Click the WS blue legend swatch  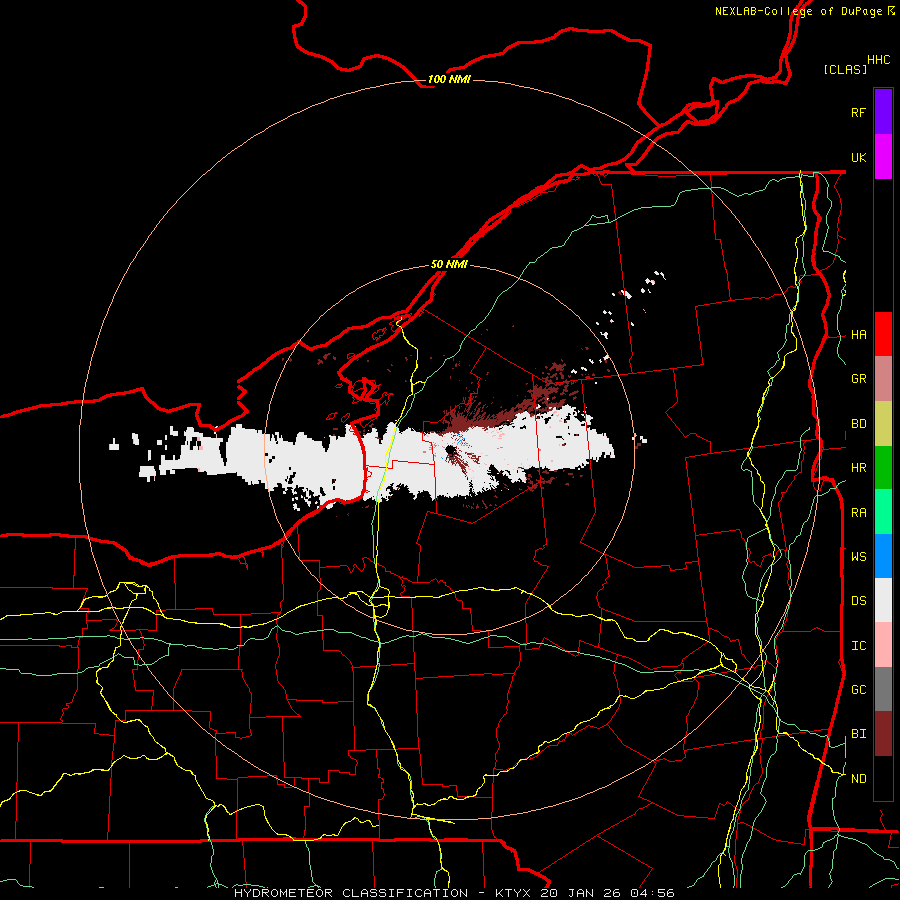[x=883, y=556]
